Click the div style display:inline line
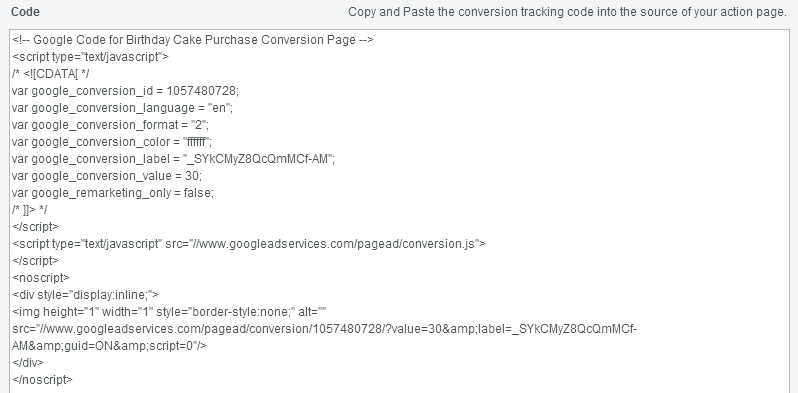 point(86,294)
